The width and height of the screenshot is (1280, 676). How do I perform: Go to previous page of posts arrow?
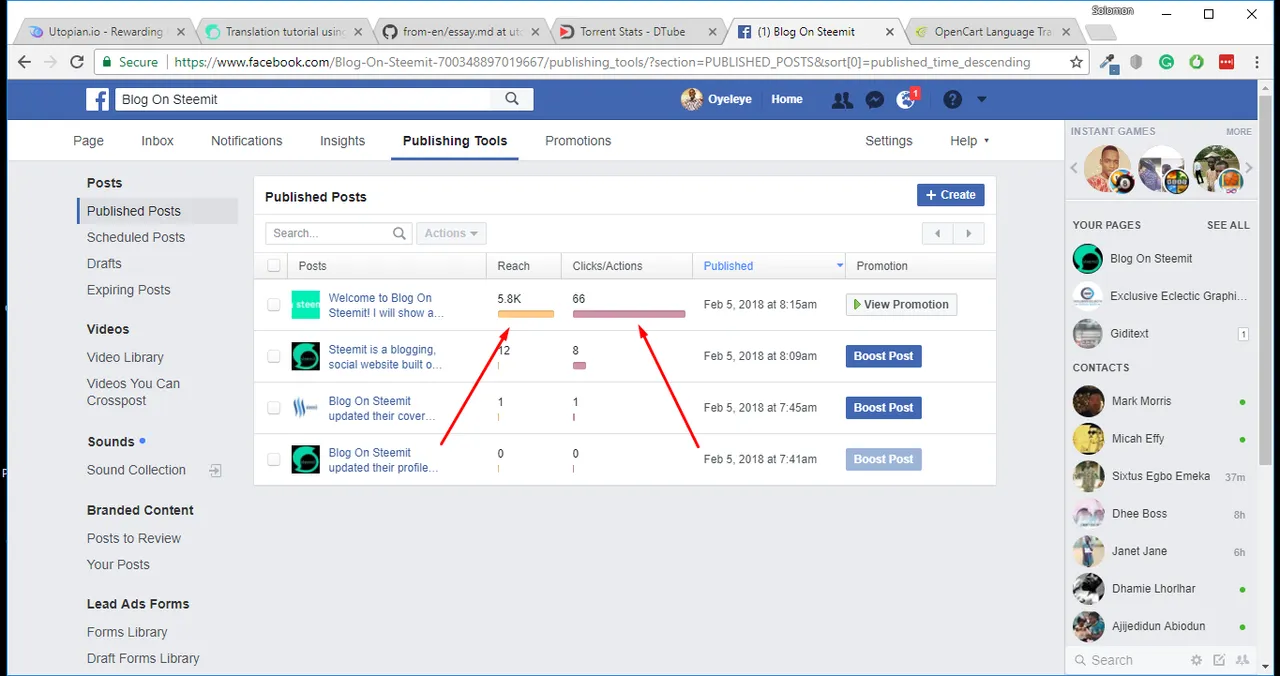(x=937, y=234)
